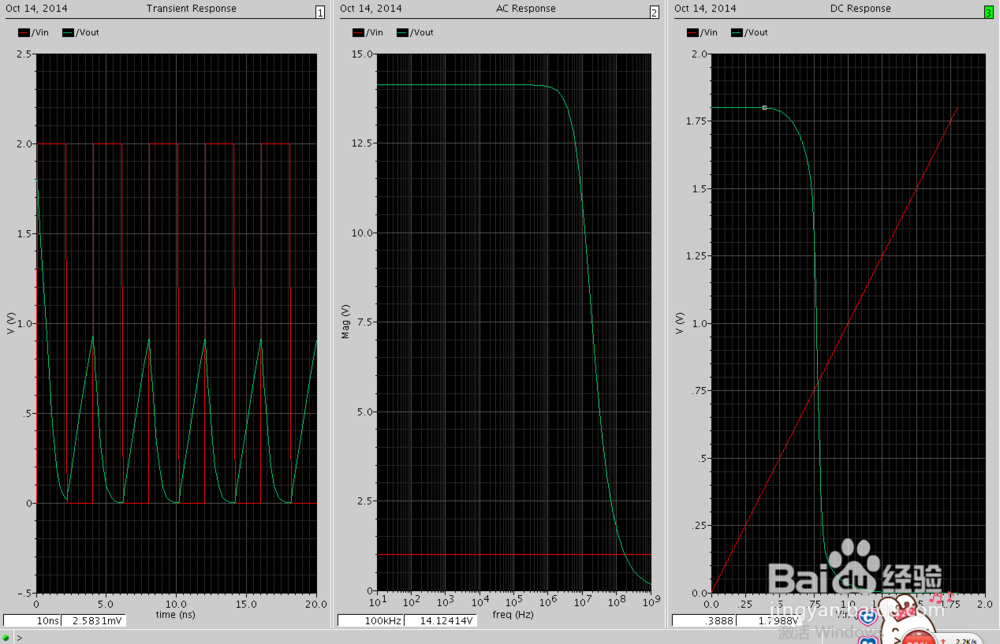1000x644 pixels.
Task: Click the 10^9 tick label on frequency axis
Action: [x=651, y=601]
